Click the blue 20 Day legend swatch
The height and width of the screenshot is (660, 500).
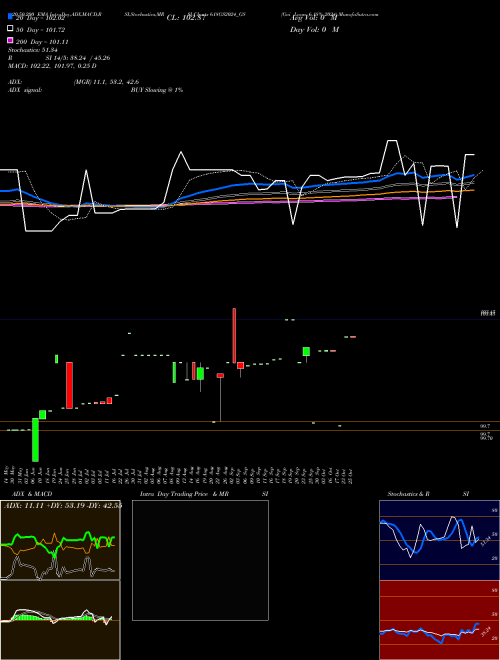(x=11, y=16)
